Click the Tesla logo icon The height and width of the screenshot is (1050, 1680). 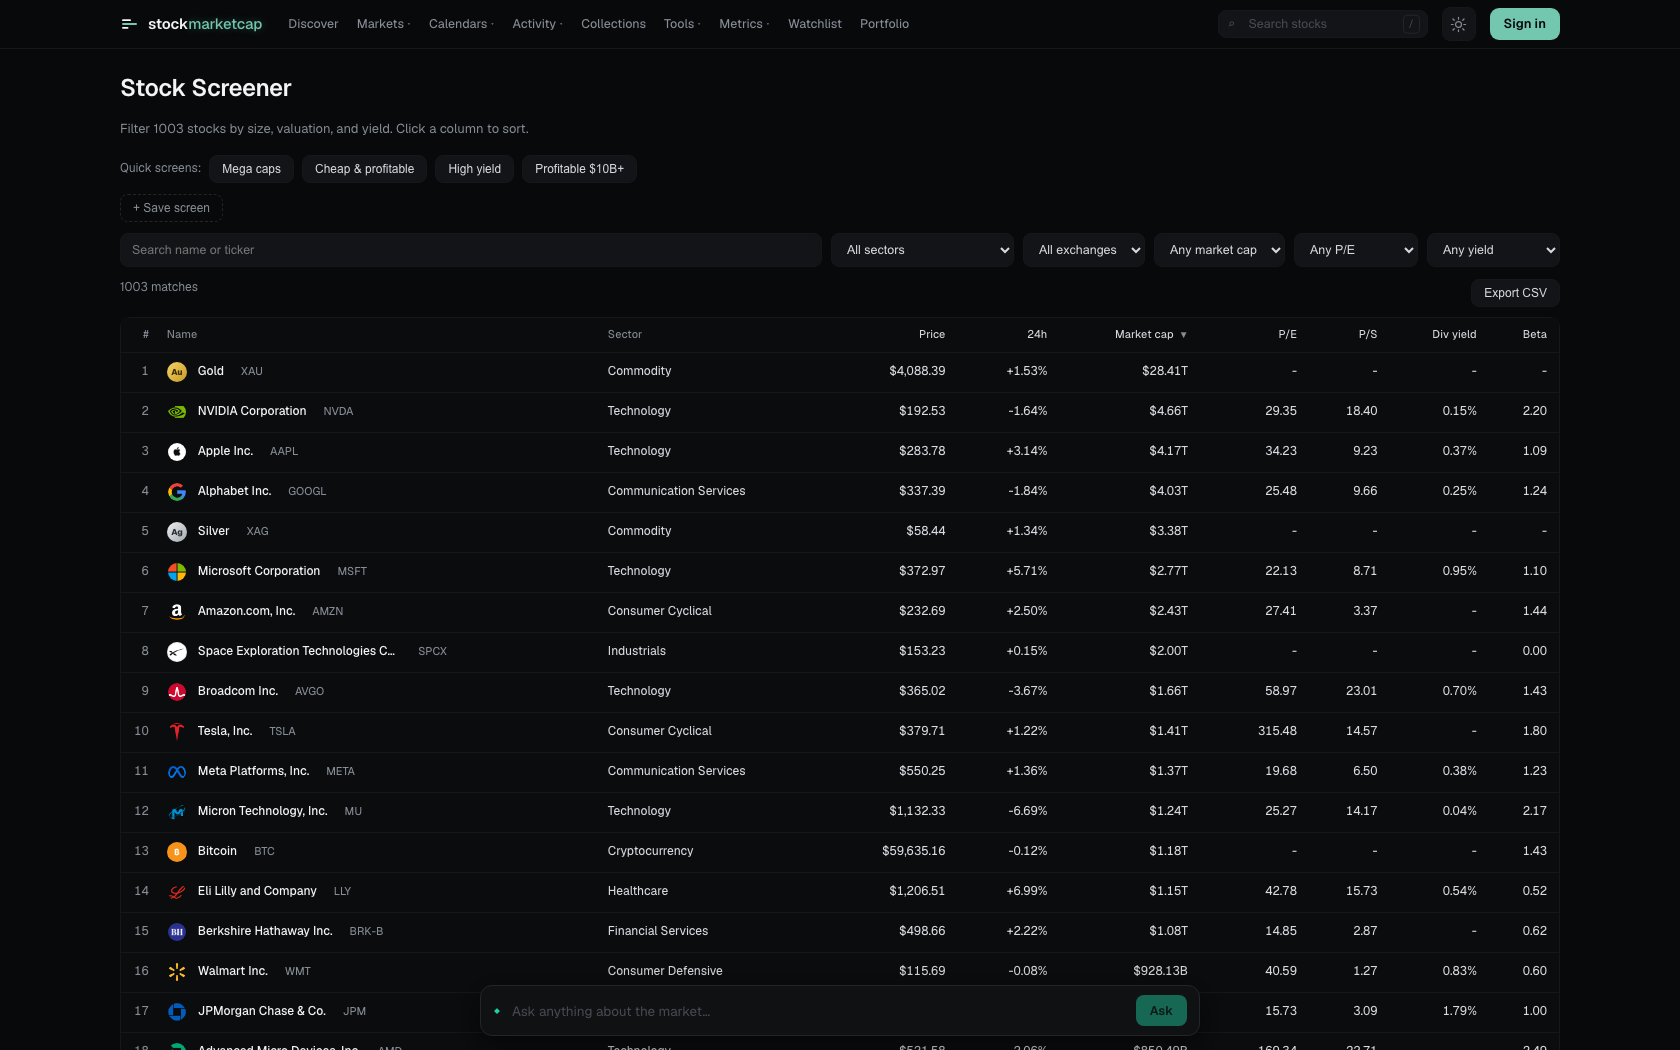pos(177,732)
